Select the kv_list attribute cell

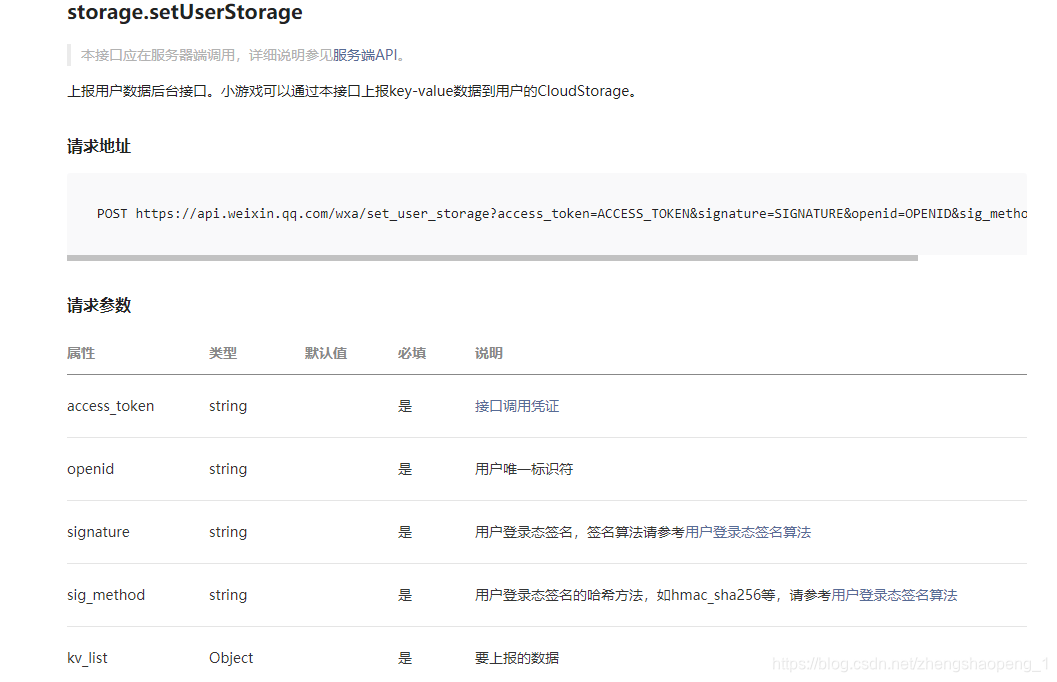[x=87, y=658]
